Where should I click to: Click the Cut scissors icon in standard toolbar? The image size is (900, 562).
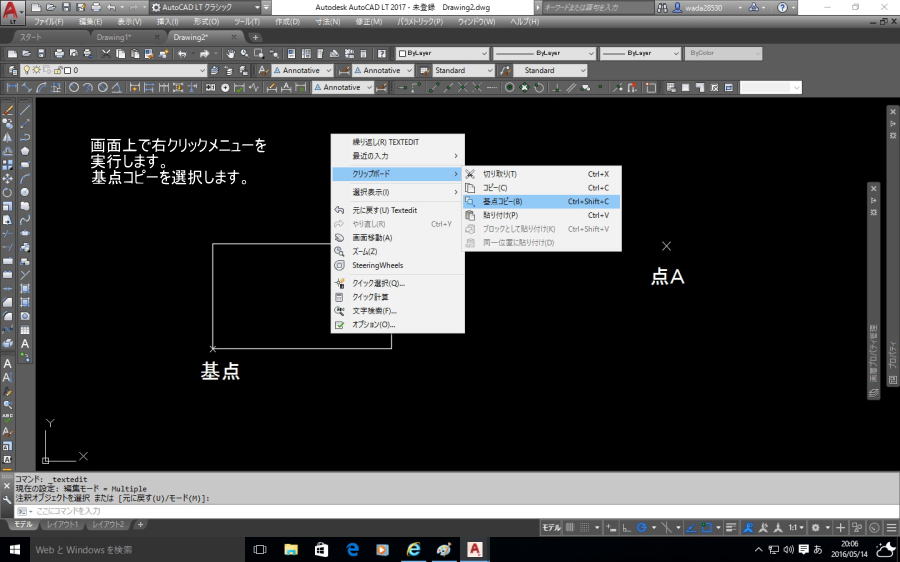pos(106,53)
